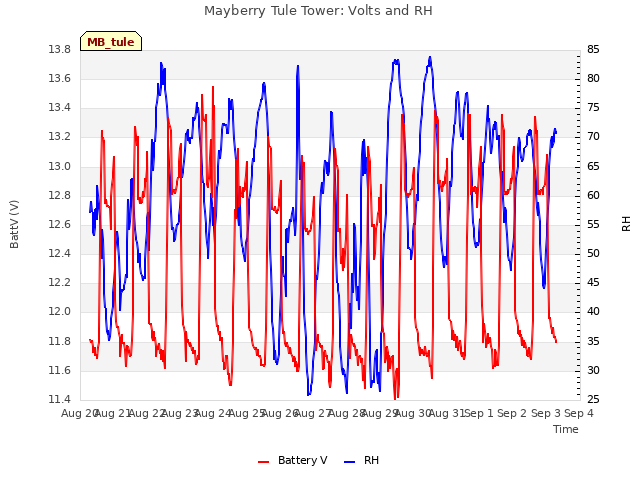Click the 25 tick on the RH axis

point(593,399)
